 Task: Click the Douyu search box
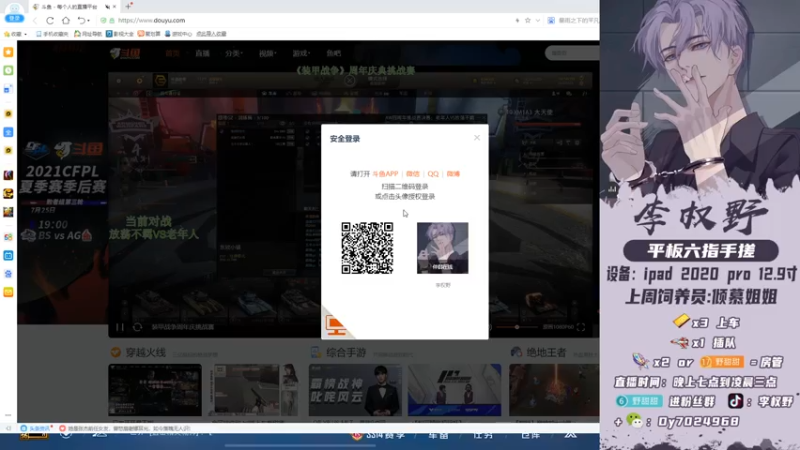coord(571,53)
